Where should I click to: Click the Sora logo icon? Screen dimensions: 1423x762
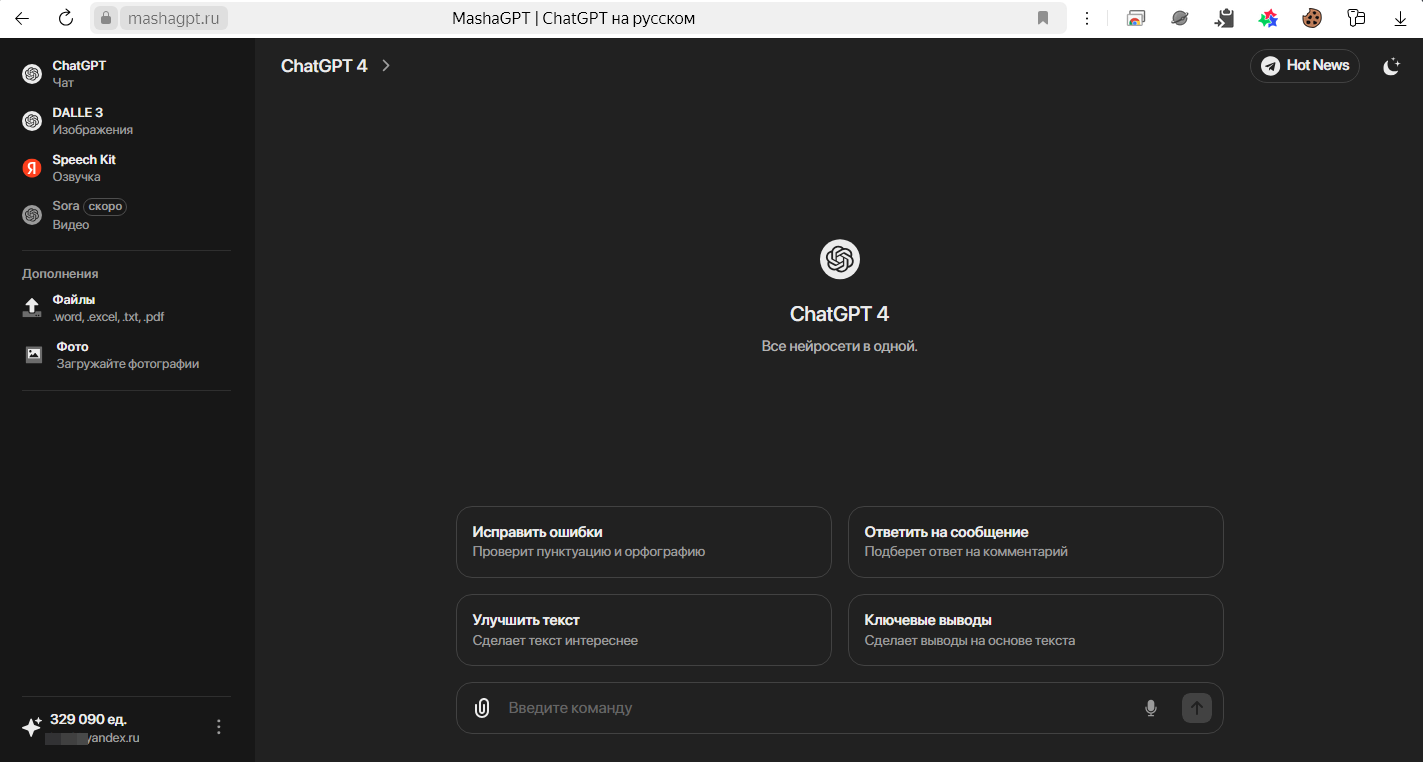32,215
